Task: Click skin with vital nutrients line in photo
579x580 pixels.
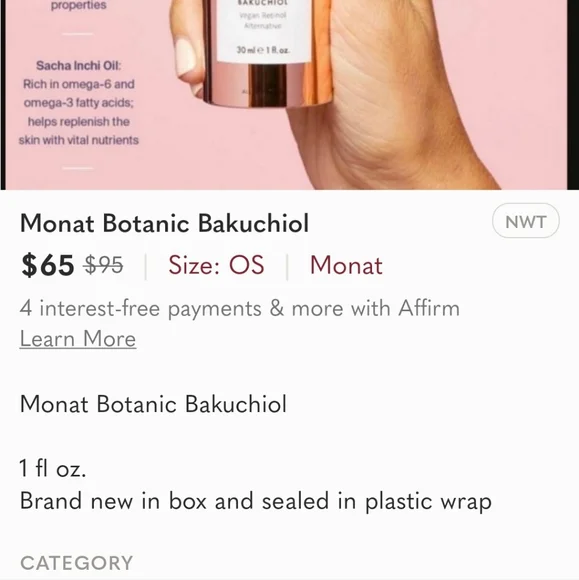Action: [x=78, y=140]
